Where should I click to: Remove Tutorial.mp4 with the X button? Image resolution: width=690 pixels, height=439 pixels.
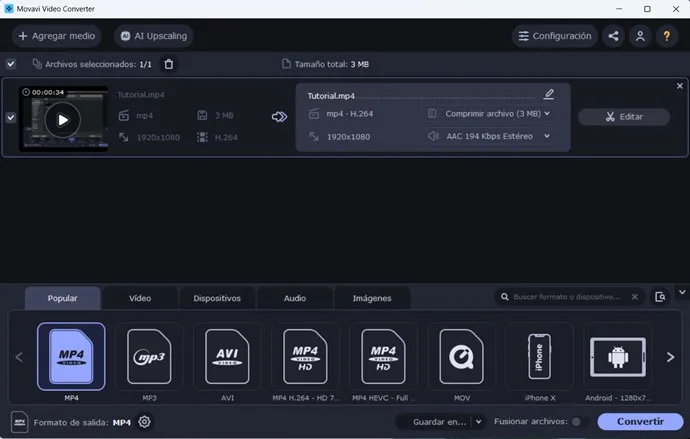click(680, 86)
